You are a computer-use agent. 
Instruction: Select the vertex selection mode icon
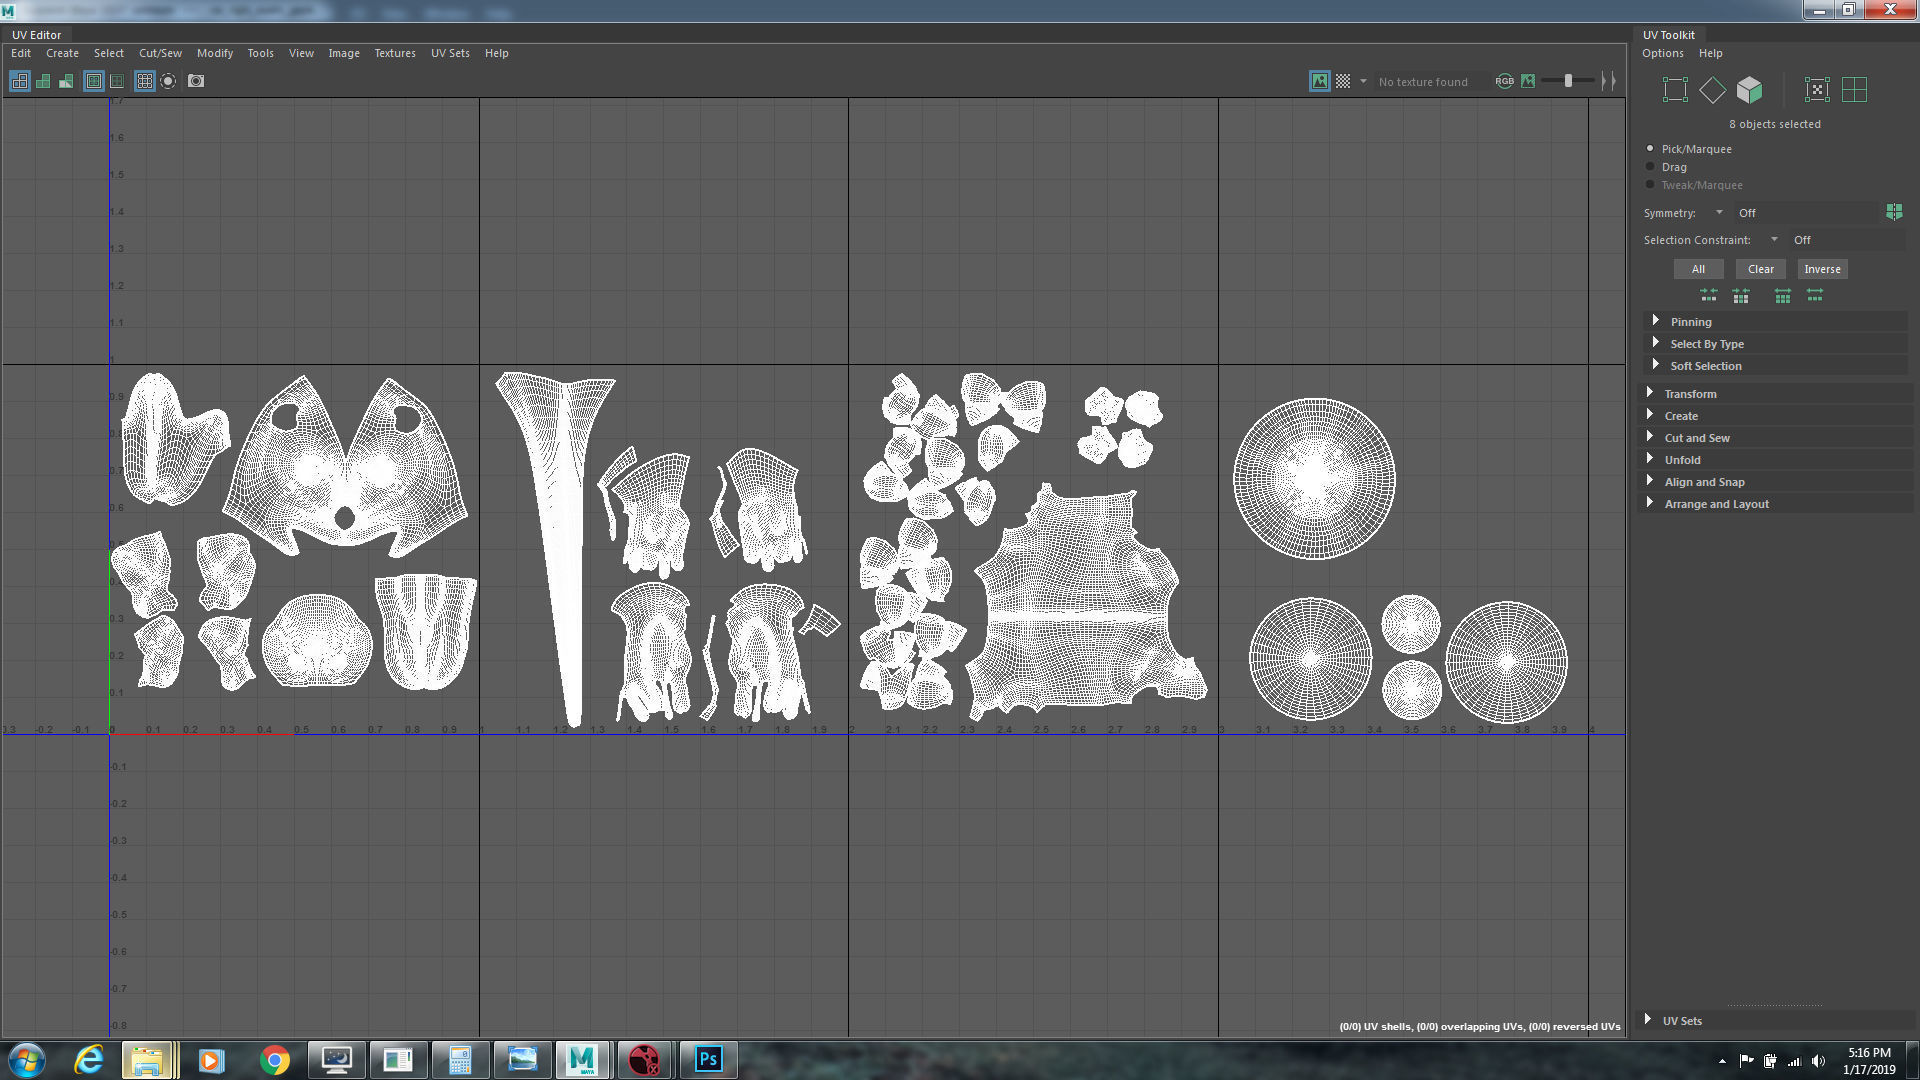tap(1675, 90)
